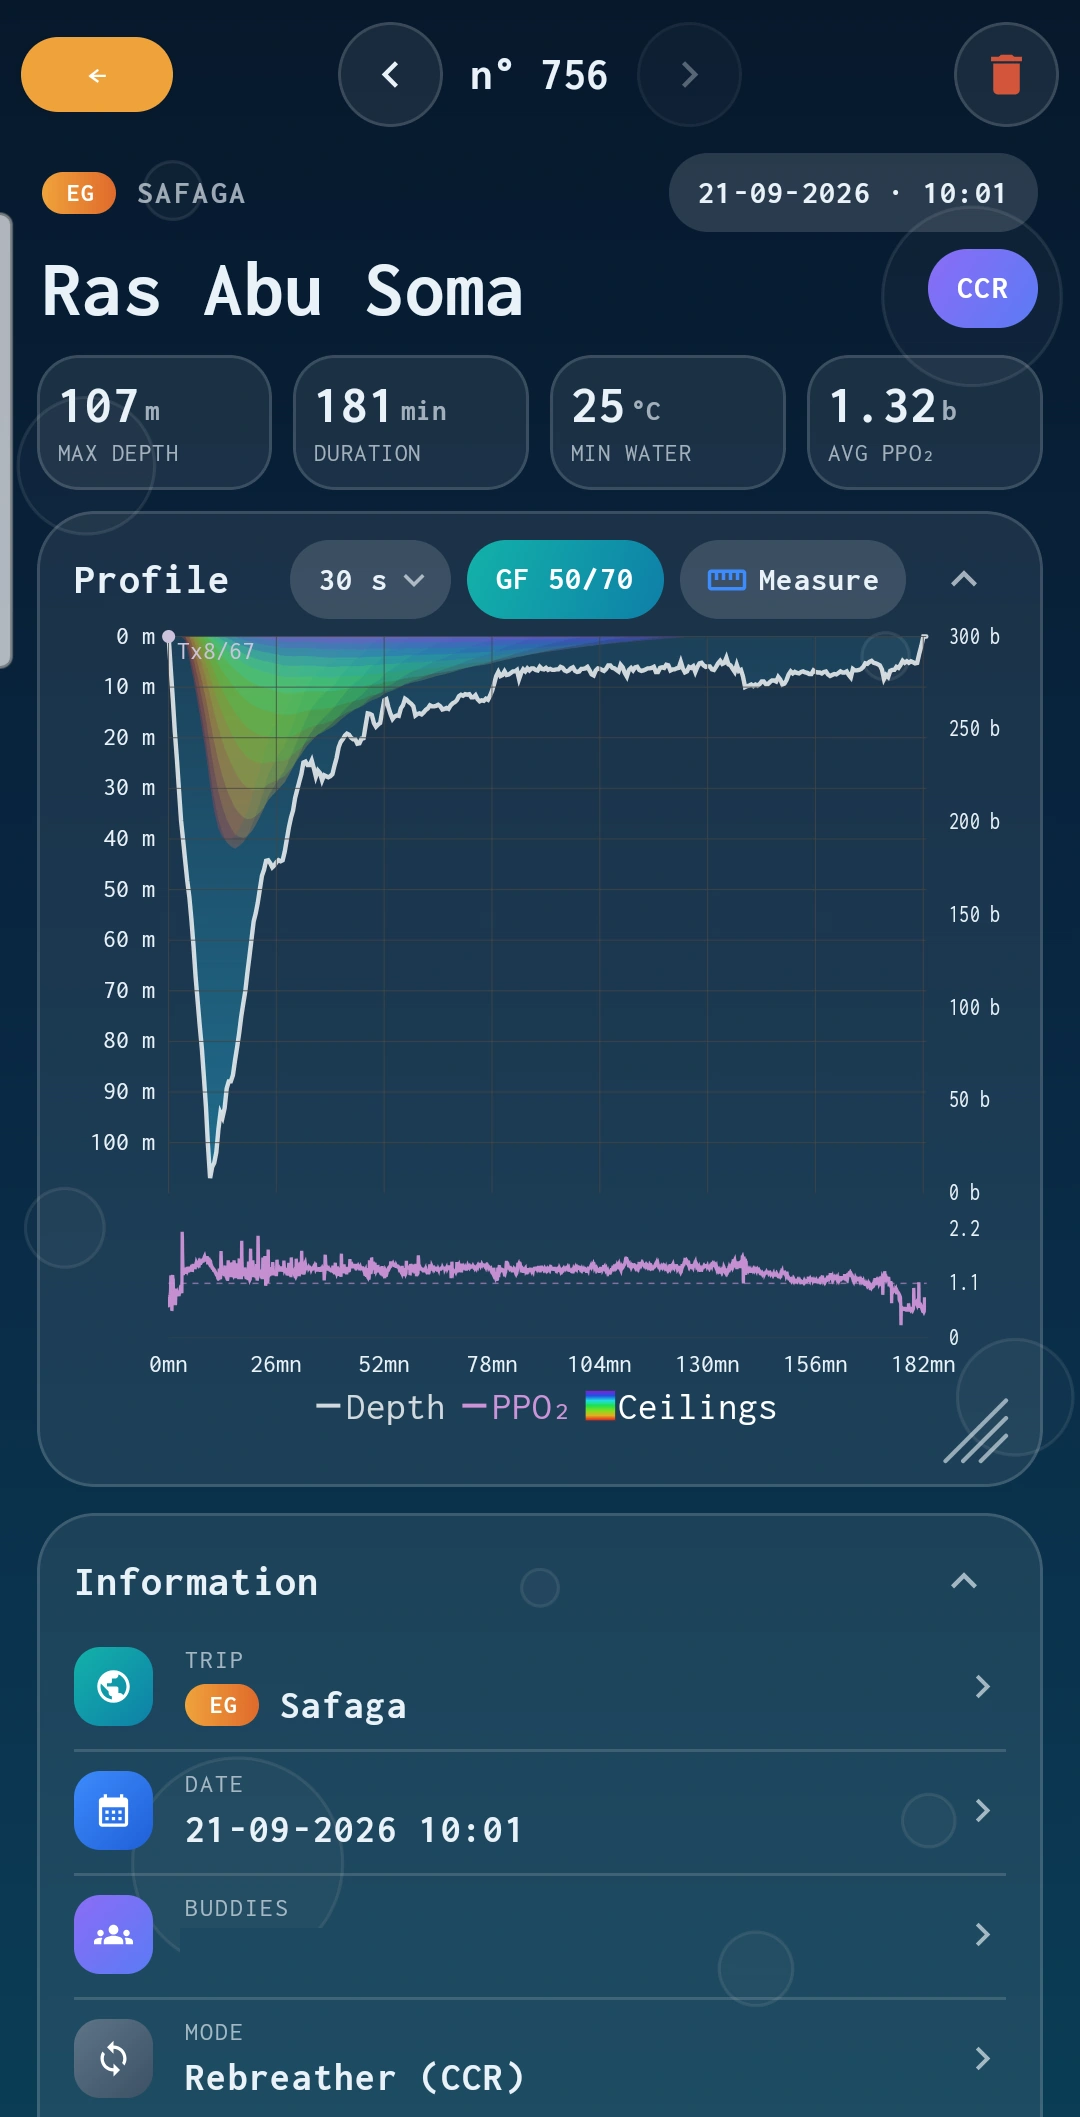
Task: Toggle the Depth series in legend
Action: (x=380, y=1408)
